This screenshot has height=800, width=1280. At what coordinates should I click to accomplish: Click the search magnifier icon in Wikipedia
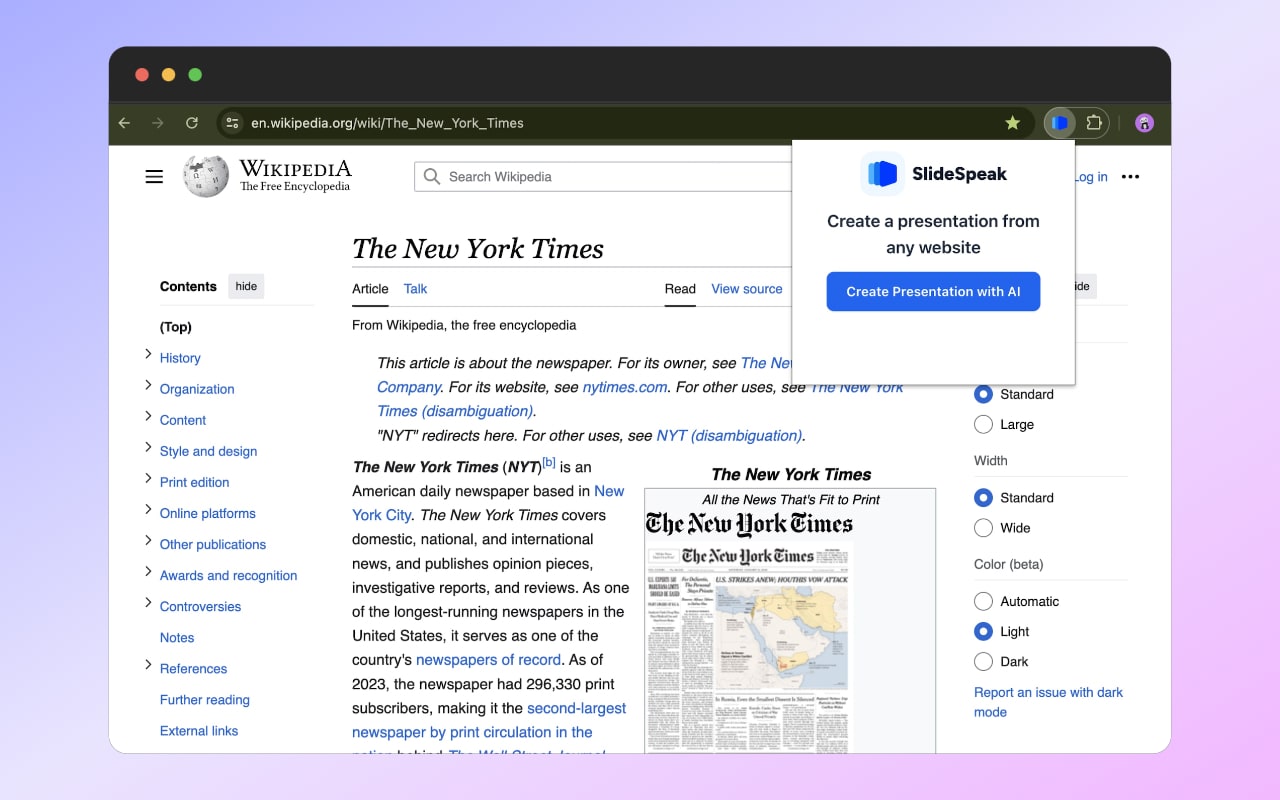(x=432, y=177)
